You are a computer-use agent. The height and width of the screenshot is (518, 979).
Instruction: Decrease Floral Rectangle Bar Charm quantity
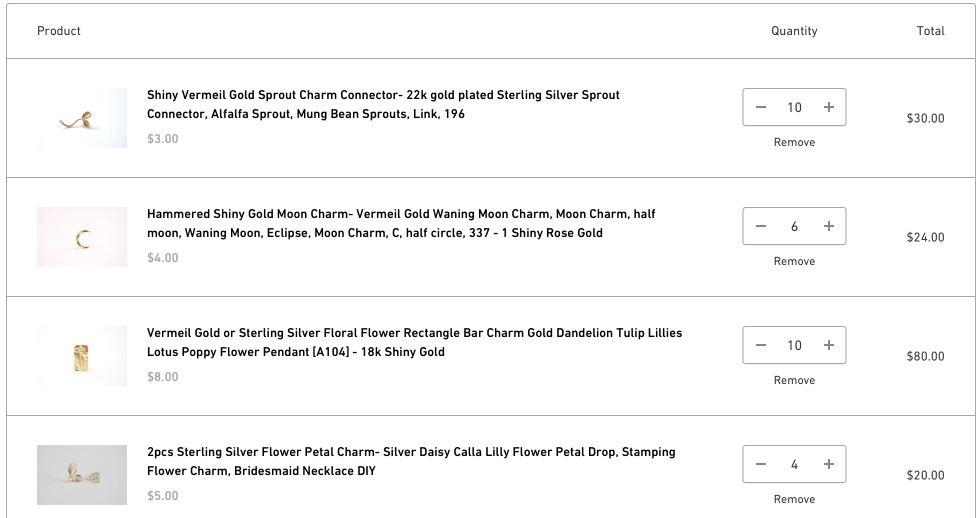(761, 345)
